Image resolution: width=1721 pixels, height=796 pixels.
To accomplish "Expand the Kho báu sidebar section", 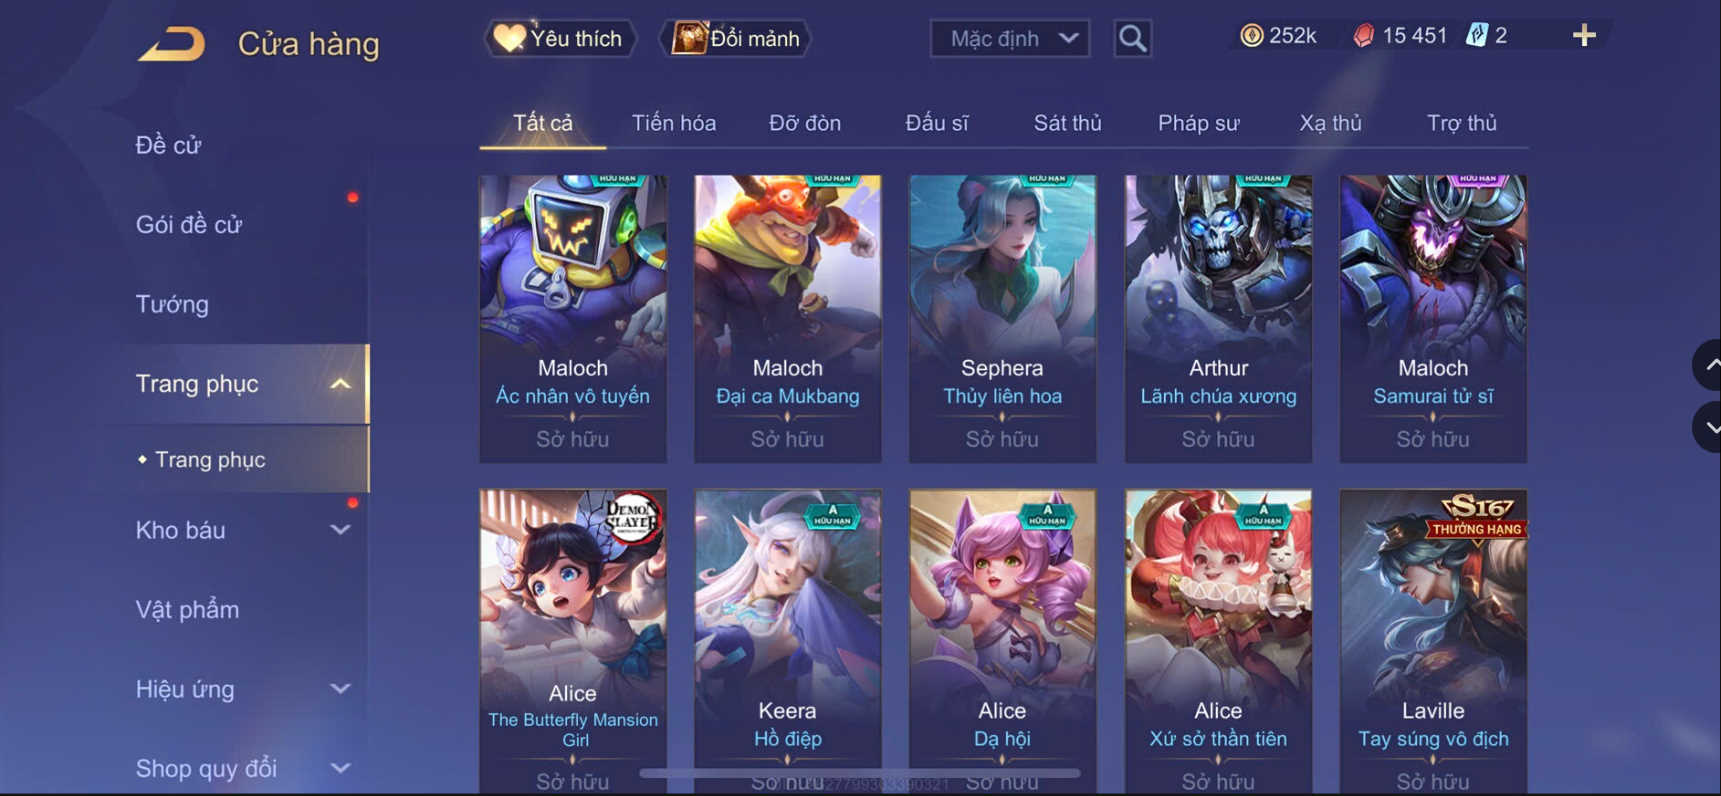I will [340, 530].
